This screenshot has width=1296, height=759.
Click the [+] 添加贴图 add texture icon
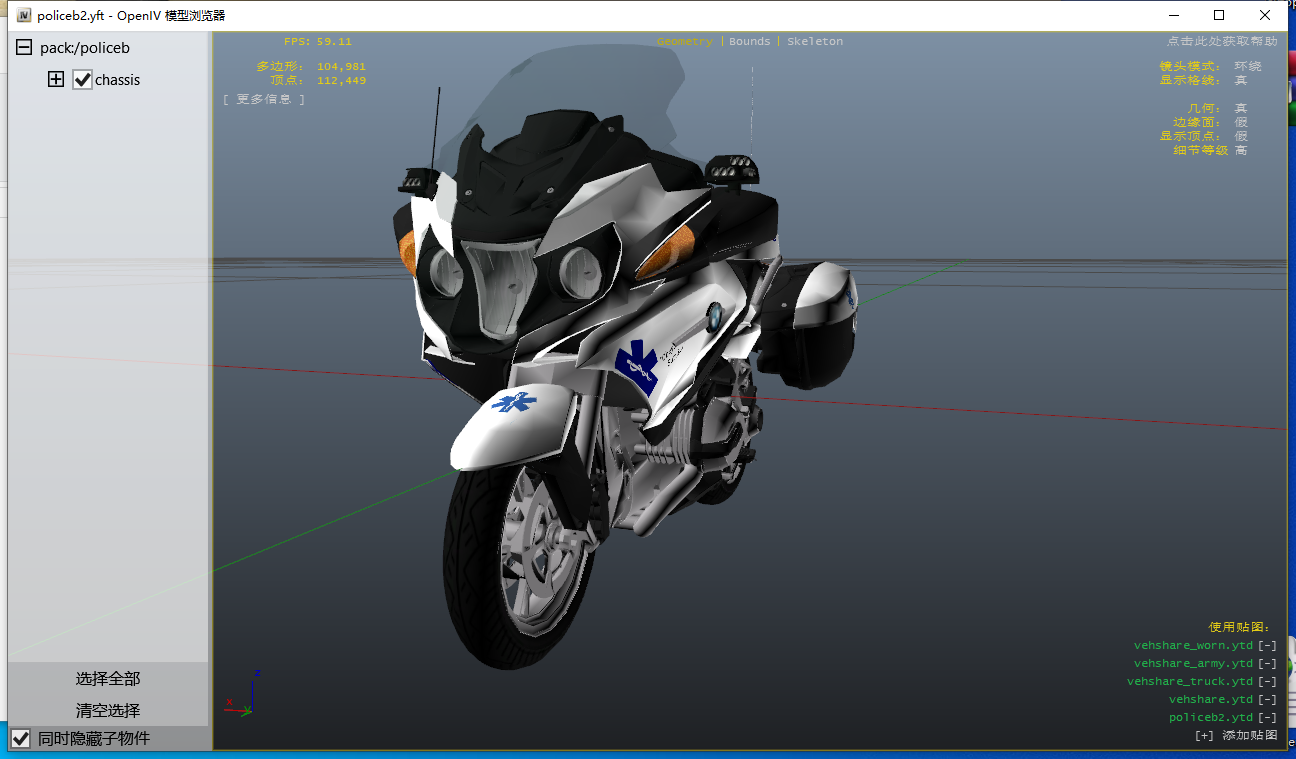(1204, 736)
